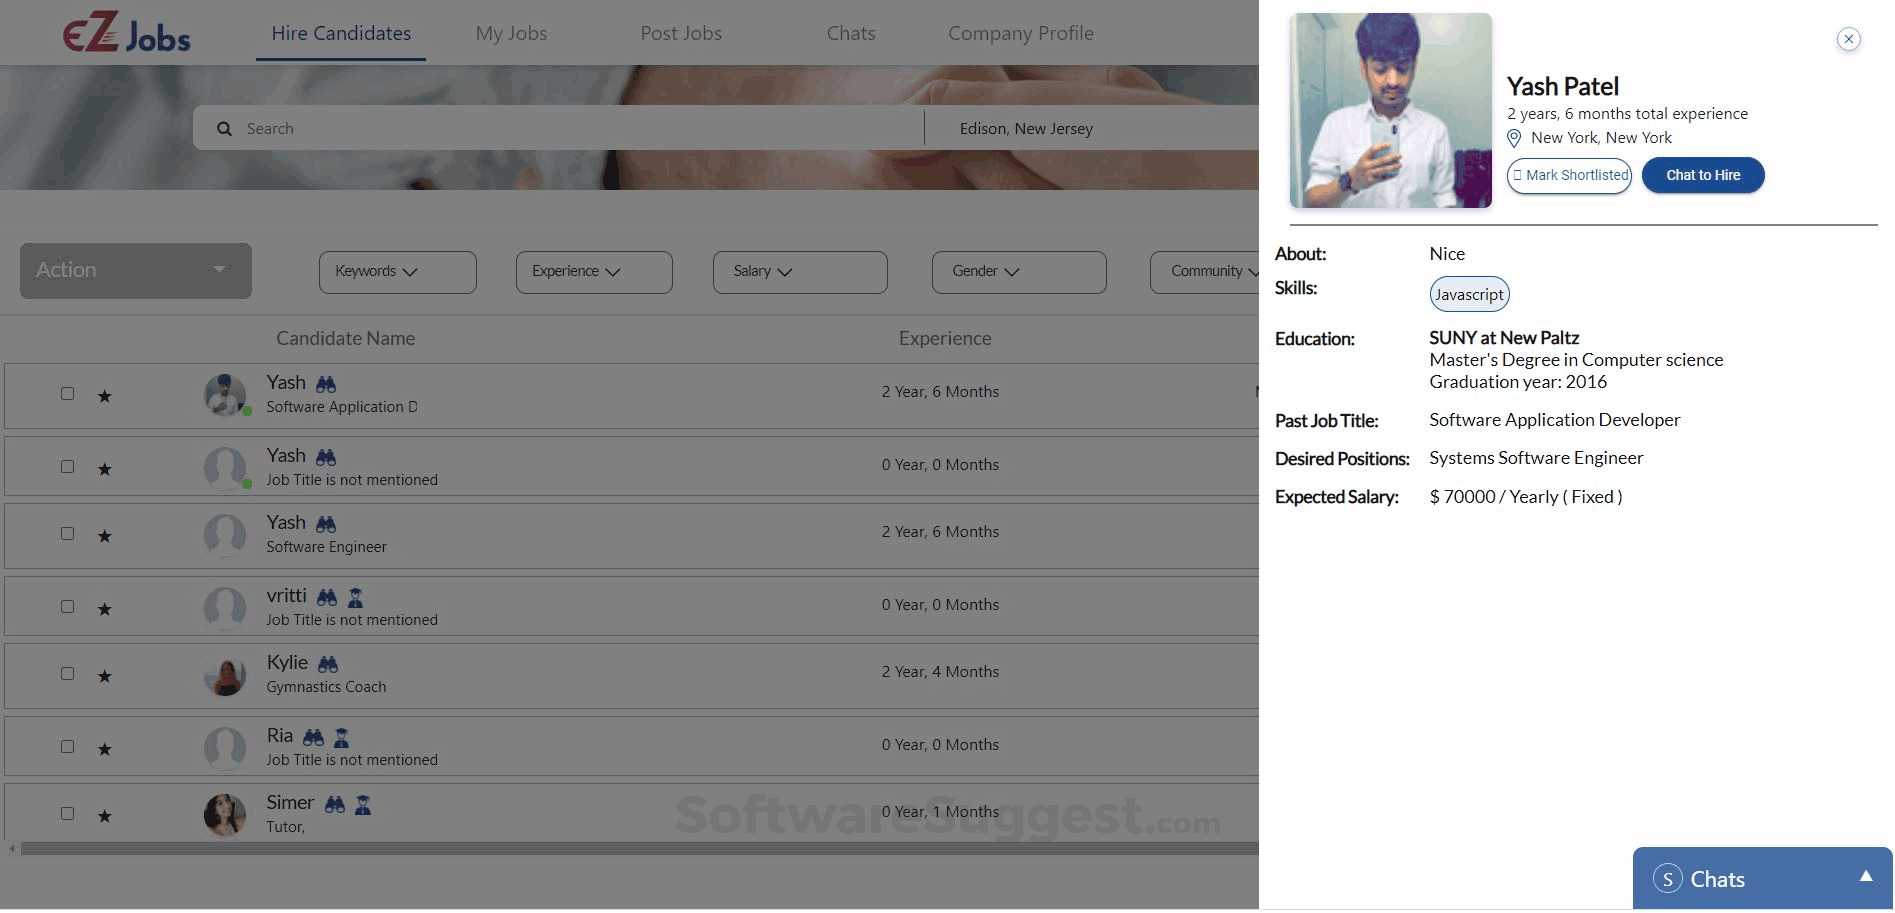Click the location pin icon near New York, New York
The image size is (1895, 913).
coord(1516,138)
